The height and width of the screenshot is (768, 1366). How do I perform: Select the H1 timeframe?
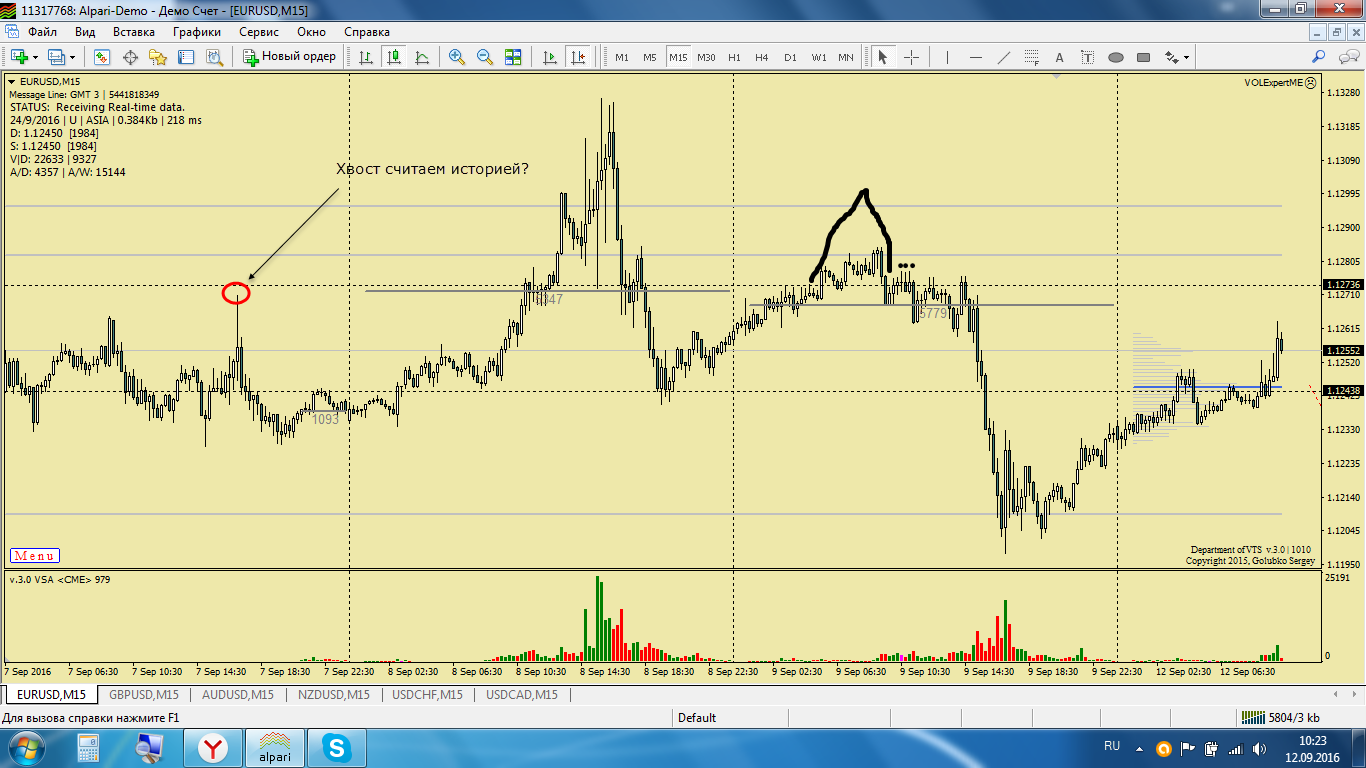point(734,57)
